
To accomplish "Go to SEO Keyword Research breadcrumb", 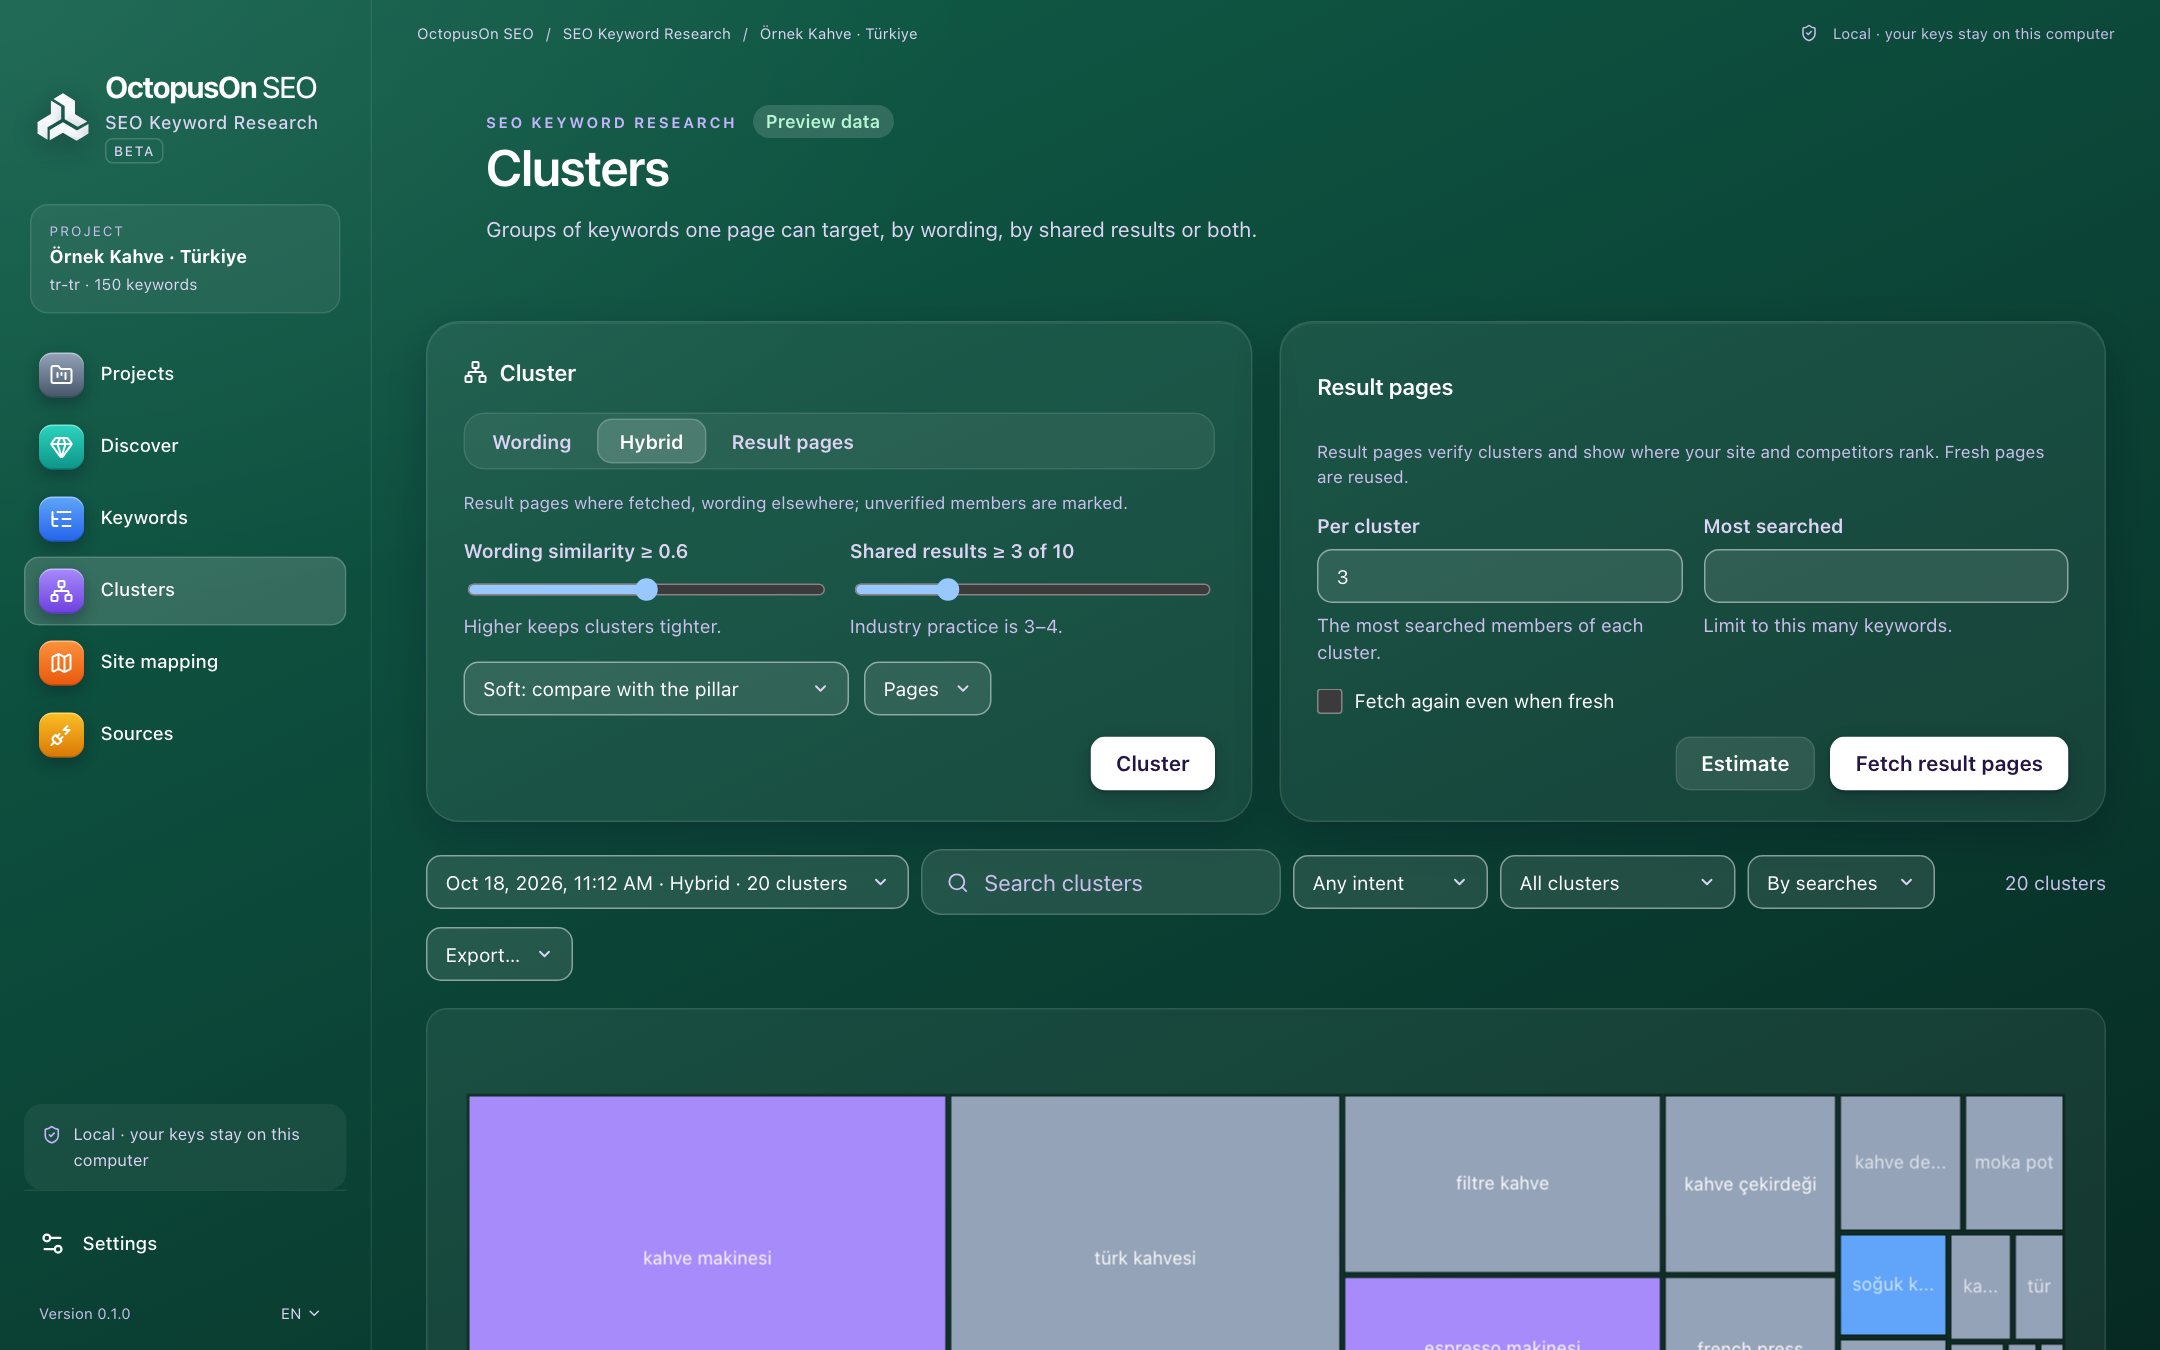I will [646, 34].
